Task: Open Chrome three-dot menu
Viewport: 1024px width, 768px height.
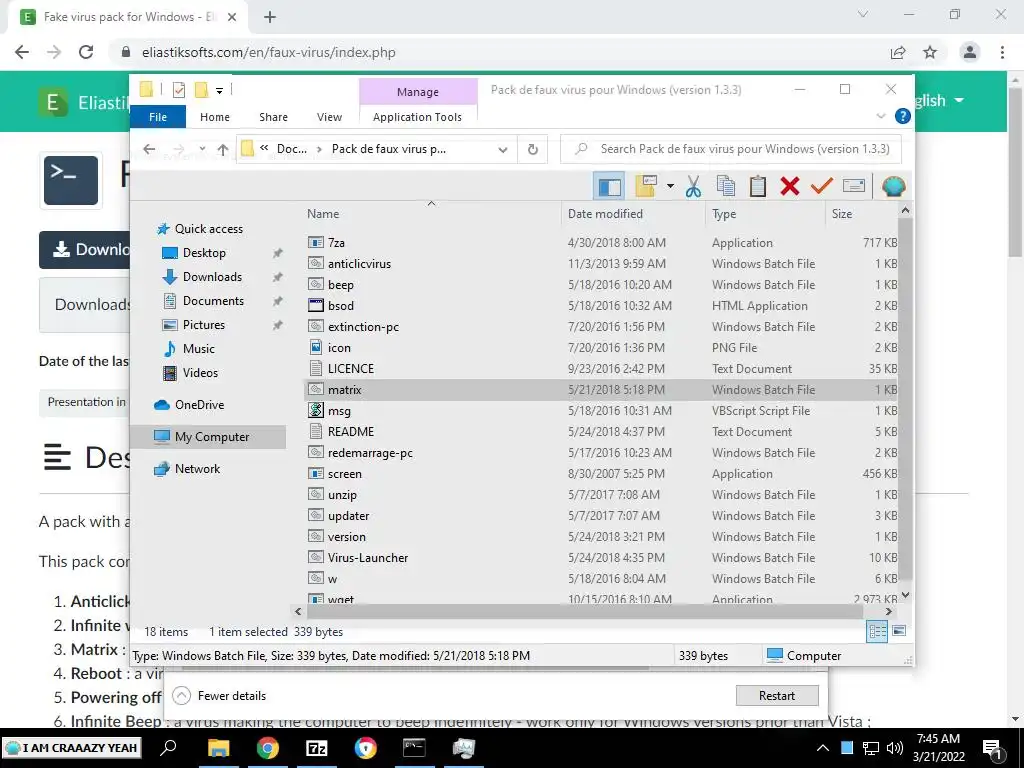Action: point(1002,52)
